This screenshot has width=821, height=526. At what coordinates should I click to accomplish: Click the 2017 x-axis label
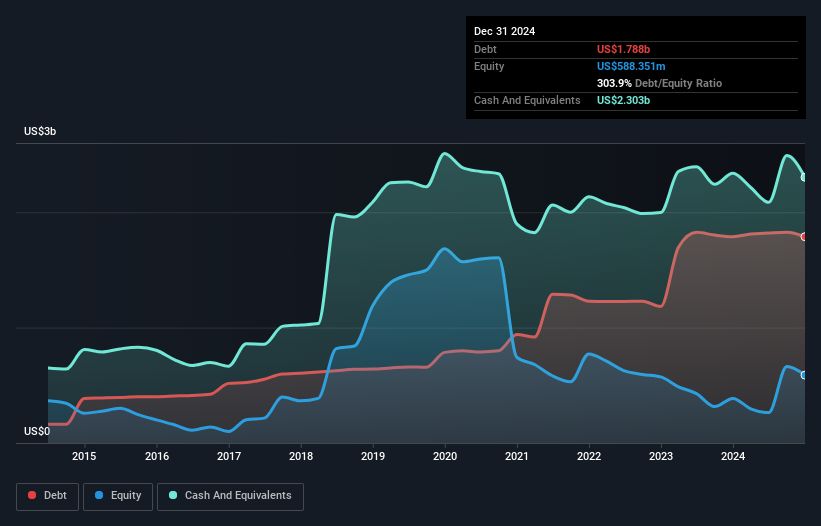pyautogui.click(x=229, y=456)
